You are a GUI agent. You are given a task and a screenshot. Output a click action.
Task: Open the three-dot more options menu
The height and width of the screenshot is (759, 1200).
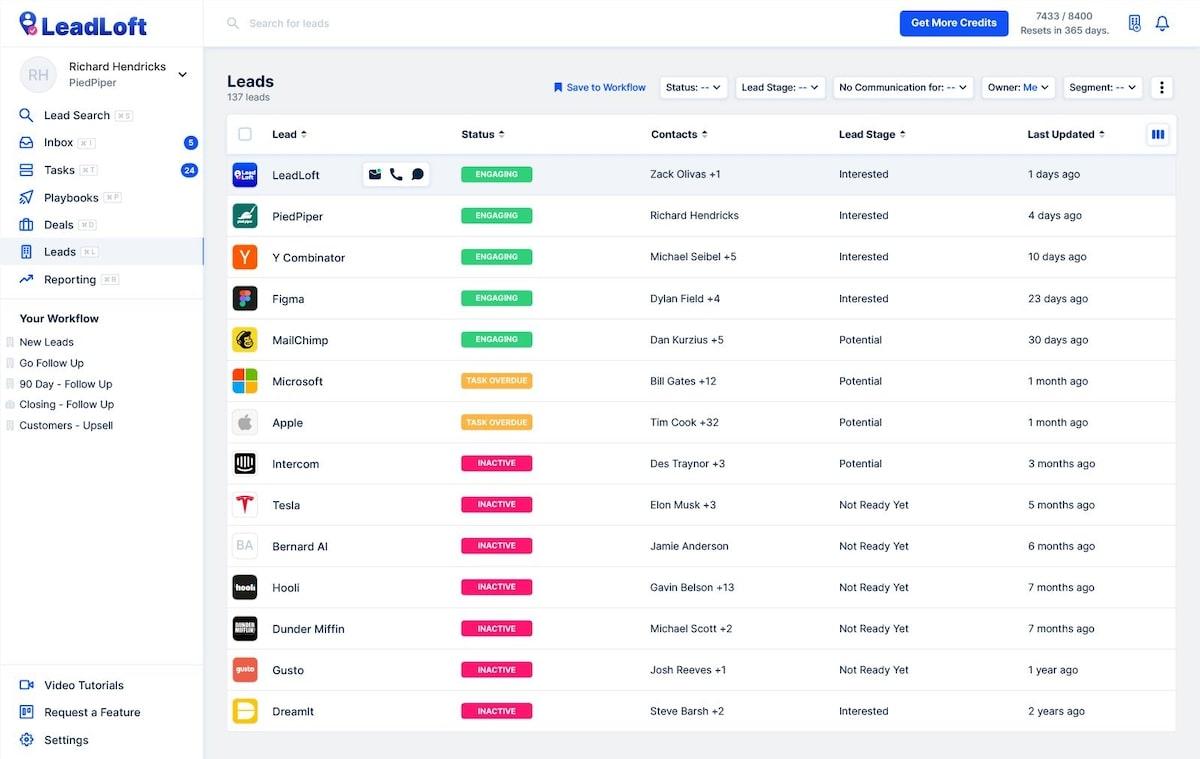pos(1161,87)
